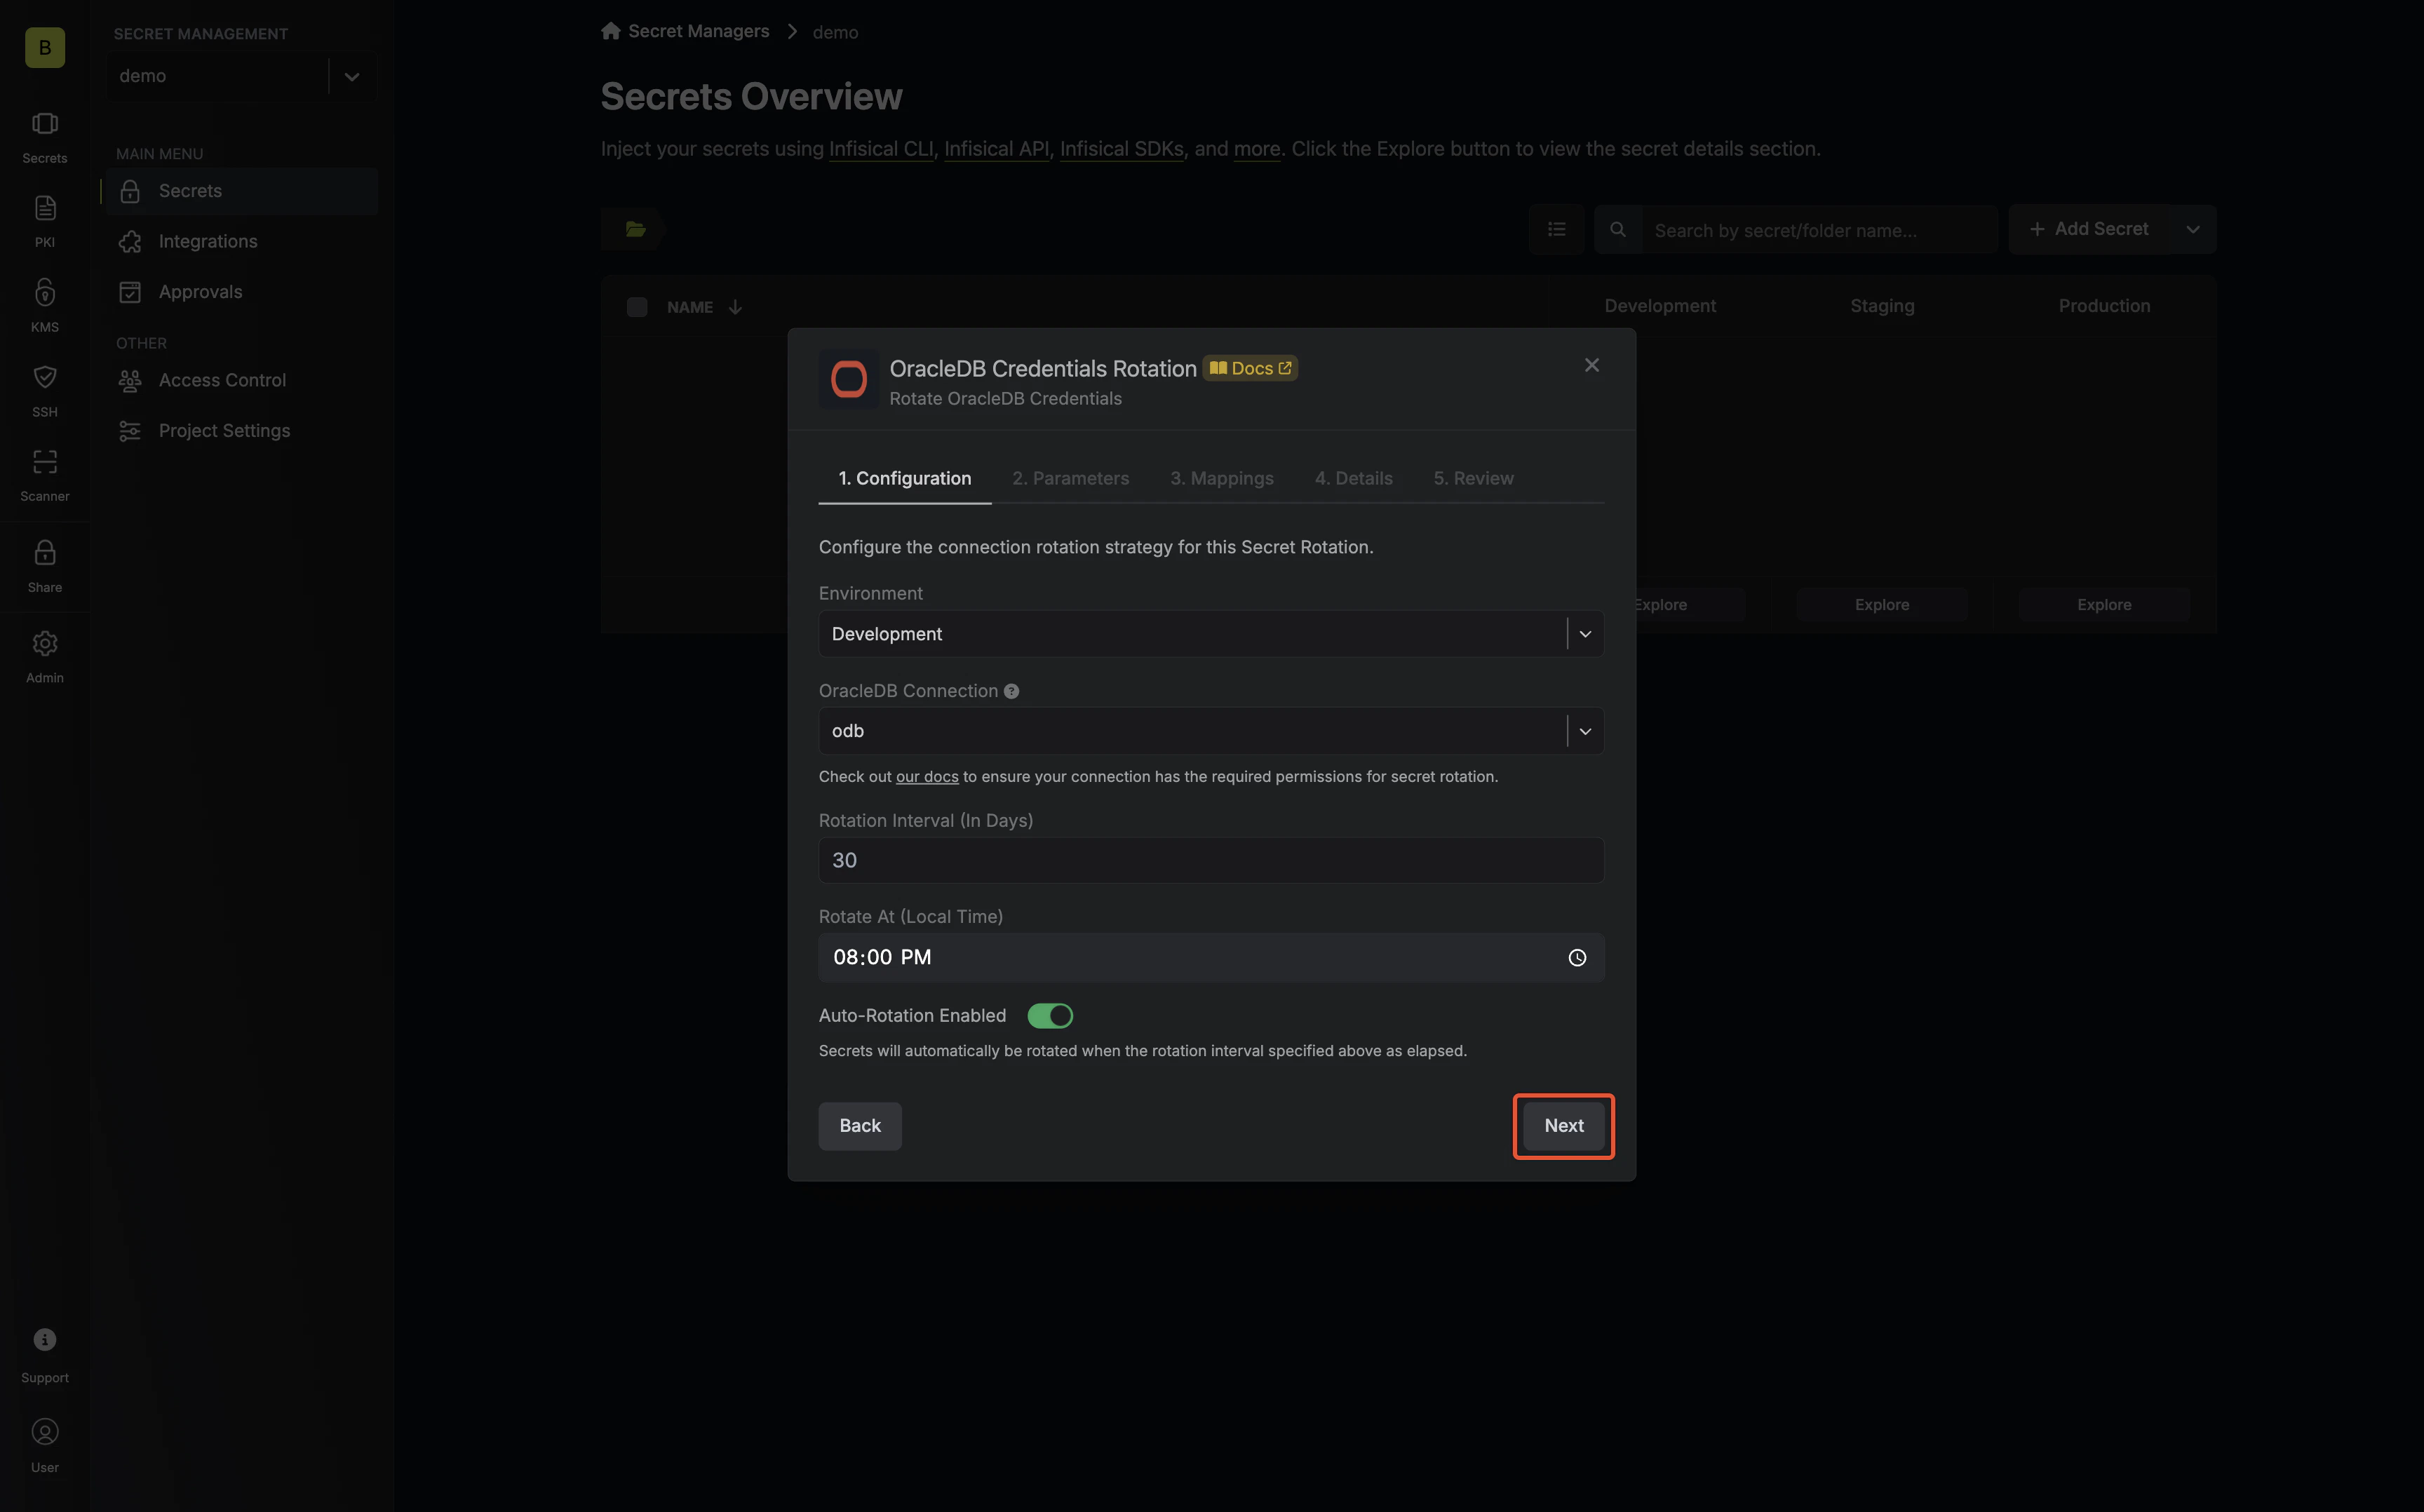The width and height of the screenshot is (2424, 1512).
Task: Open the KMS section icon
Action: click(45, 305)
